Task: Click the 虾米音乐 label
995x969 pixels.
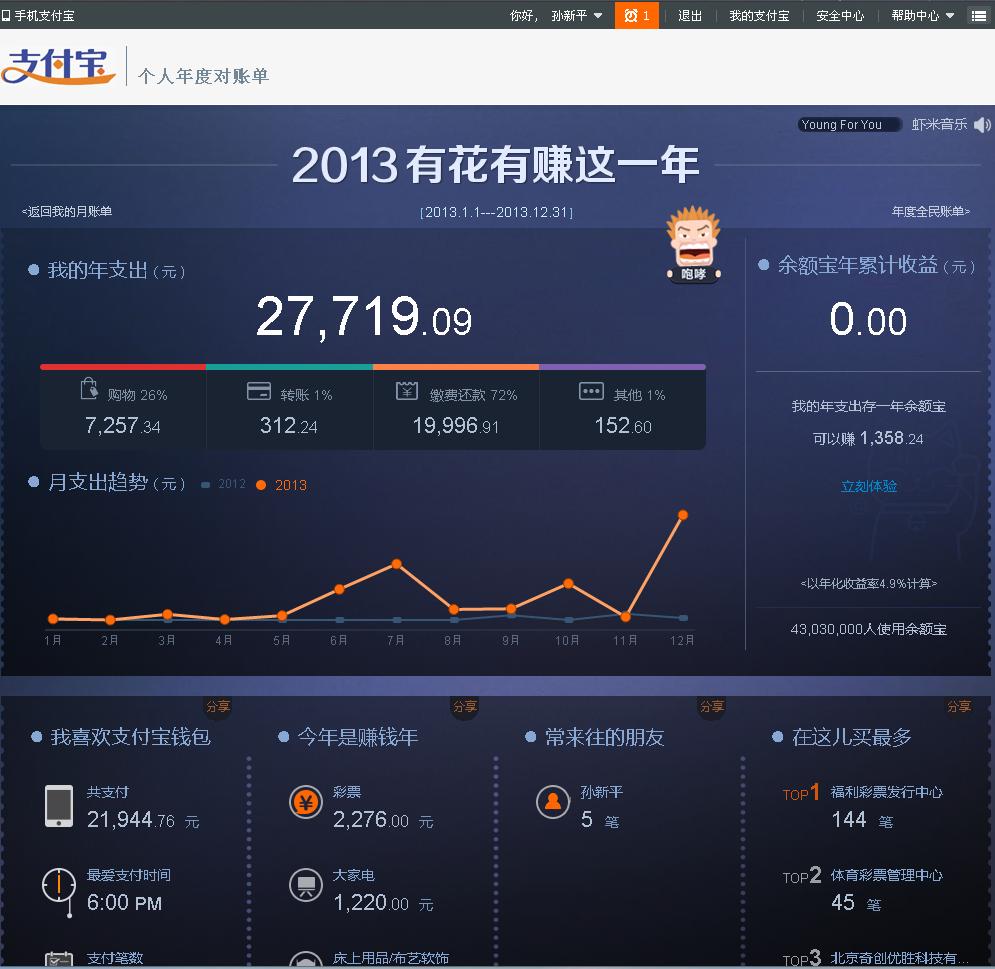Action: pyautogui.click(x=939, y=124)
